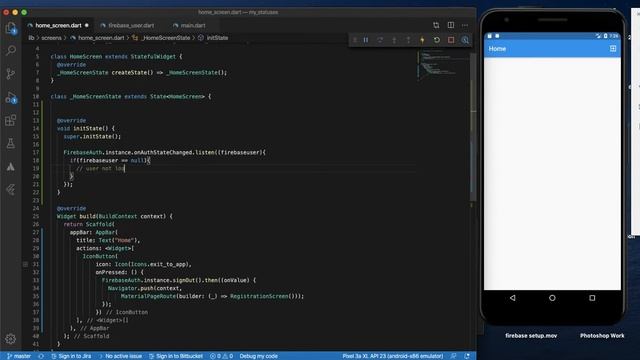Tap Android recents square button on emulator
This screenshot has width=640, height=360.
click(592, 298)
